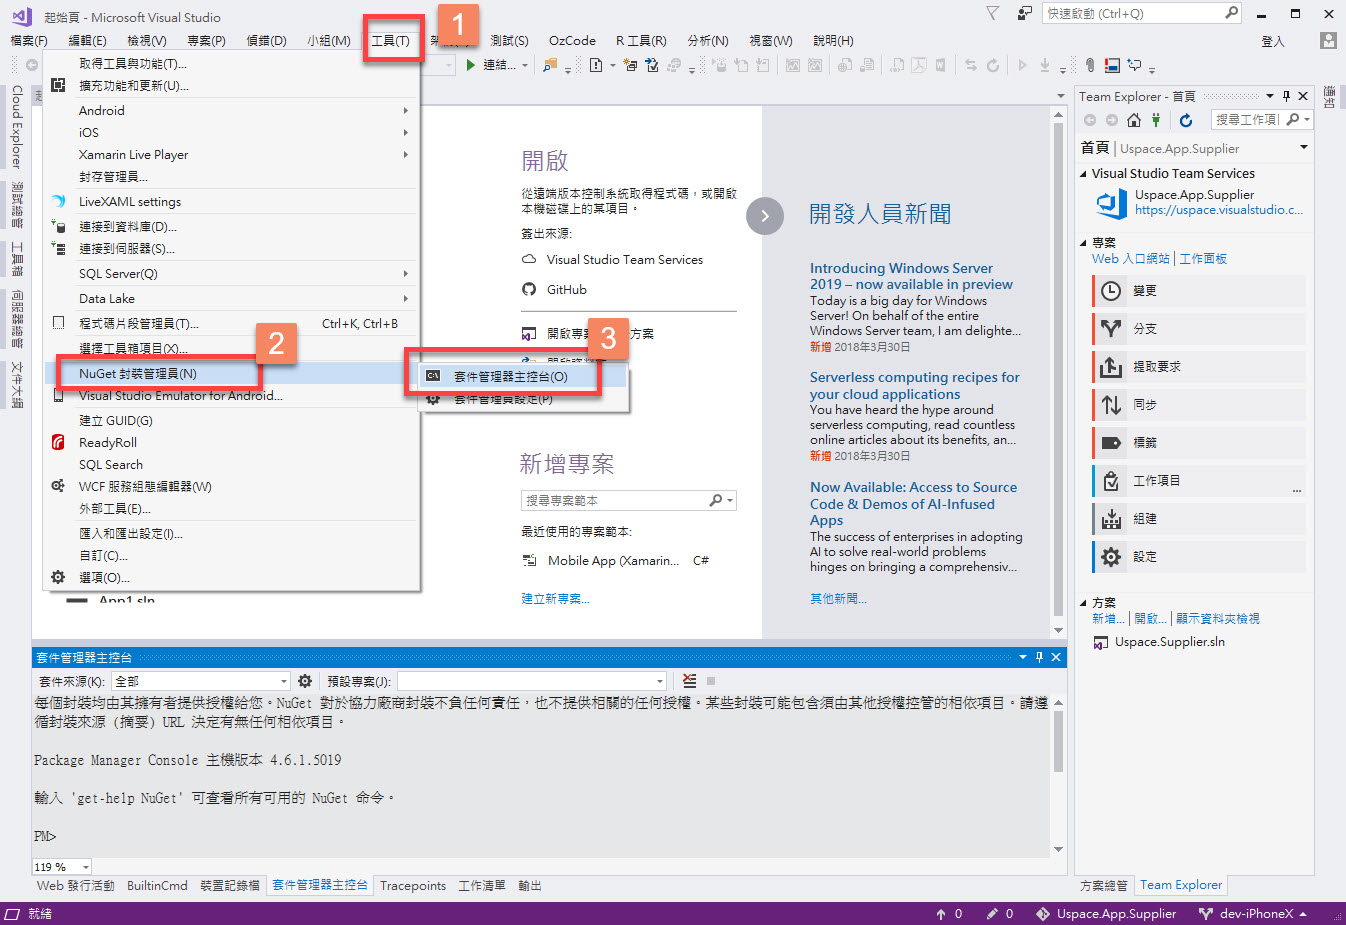1346x925 pixels.
Task: Open the 工作項目 (Work Items) tile
Action: click(1198, 481)
